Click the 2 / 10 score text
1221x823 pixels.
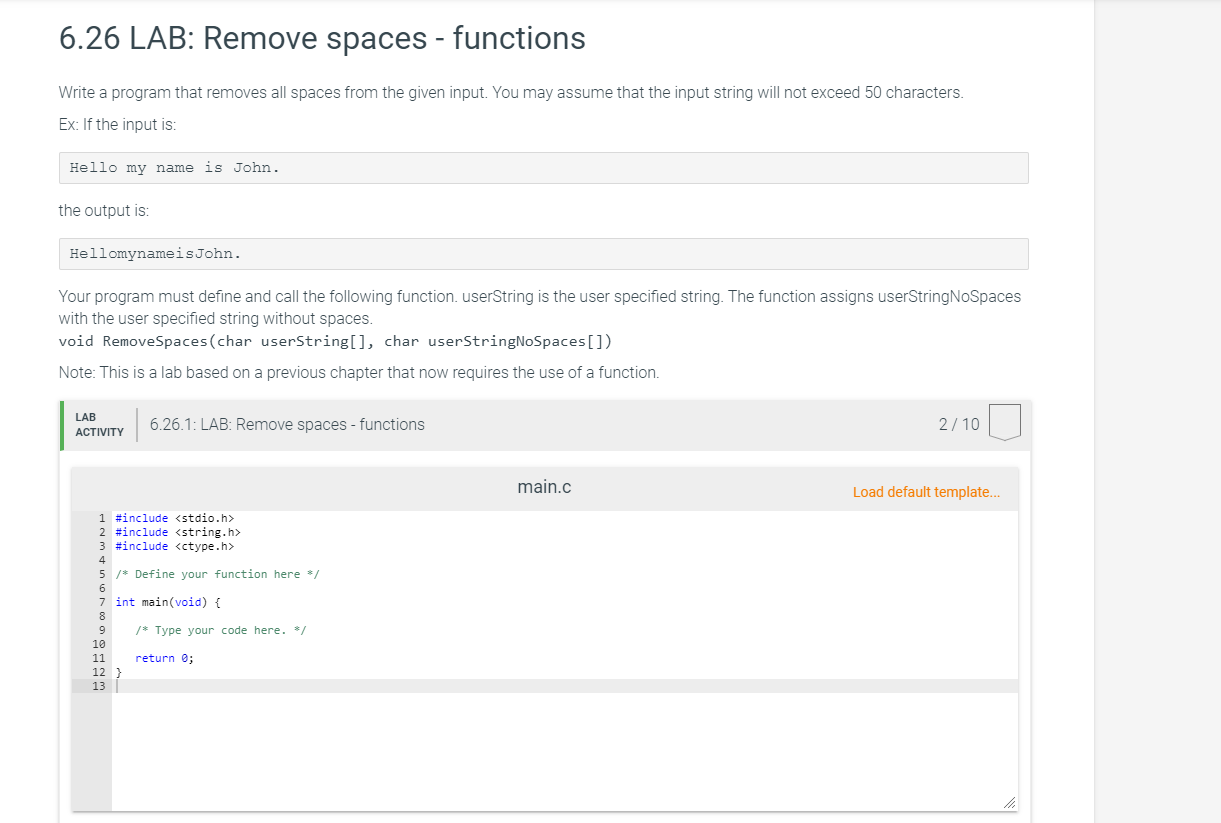click(958, 425)
